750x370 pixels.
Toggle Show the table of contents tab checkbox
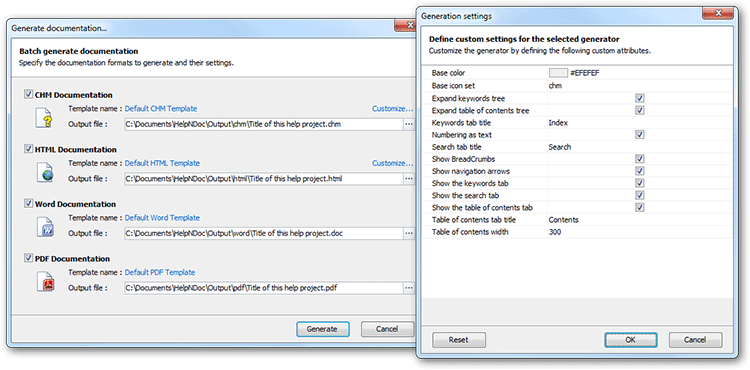[x=640, y=207]
